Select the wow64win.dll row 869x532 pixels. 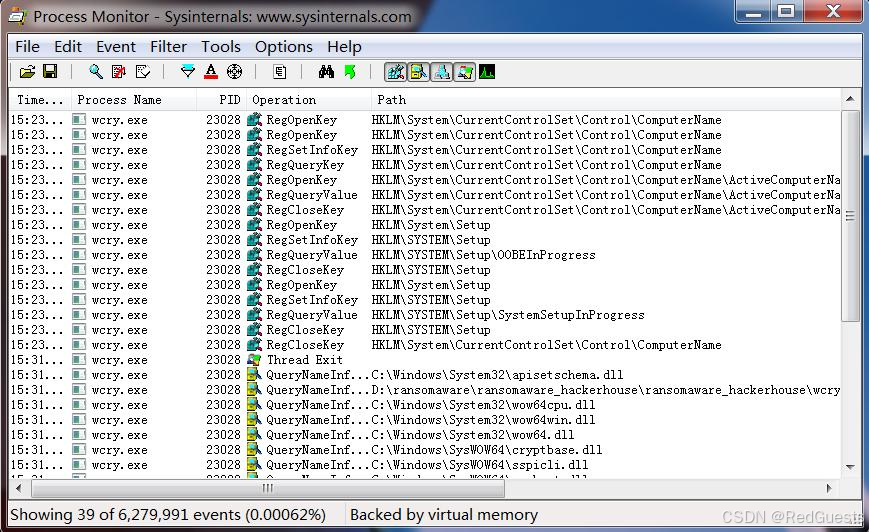pyautogui.click(x=425, y=420)
